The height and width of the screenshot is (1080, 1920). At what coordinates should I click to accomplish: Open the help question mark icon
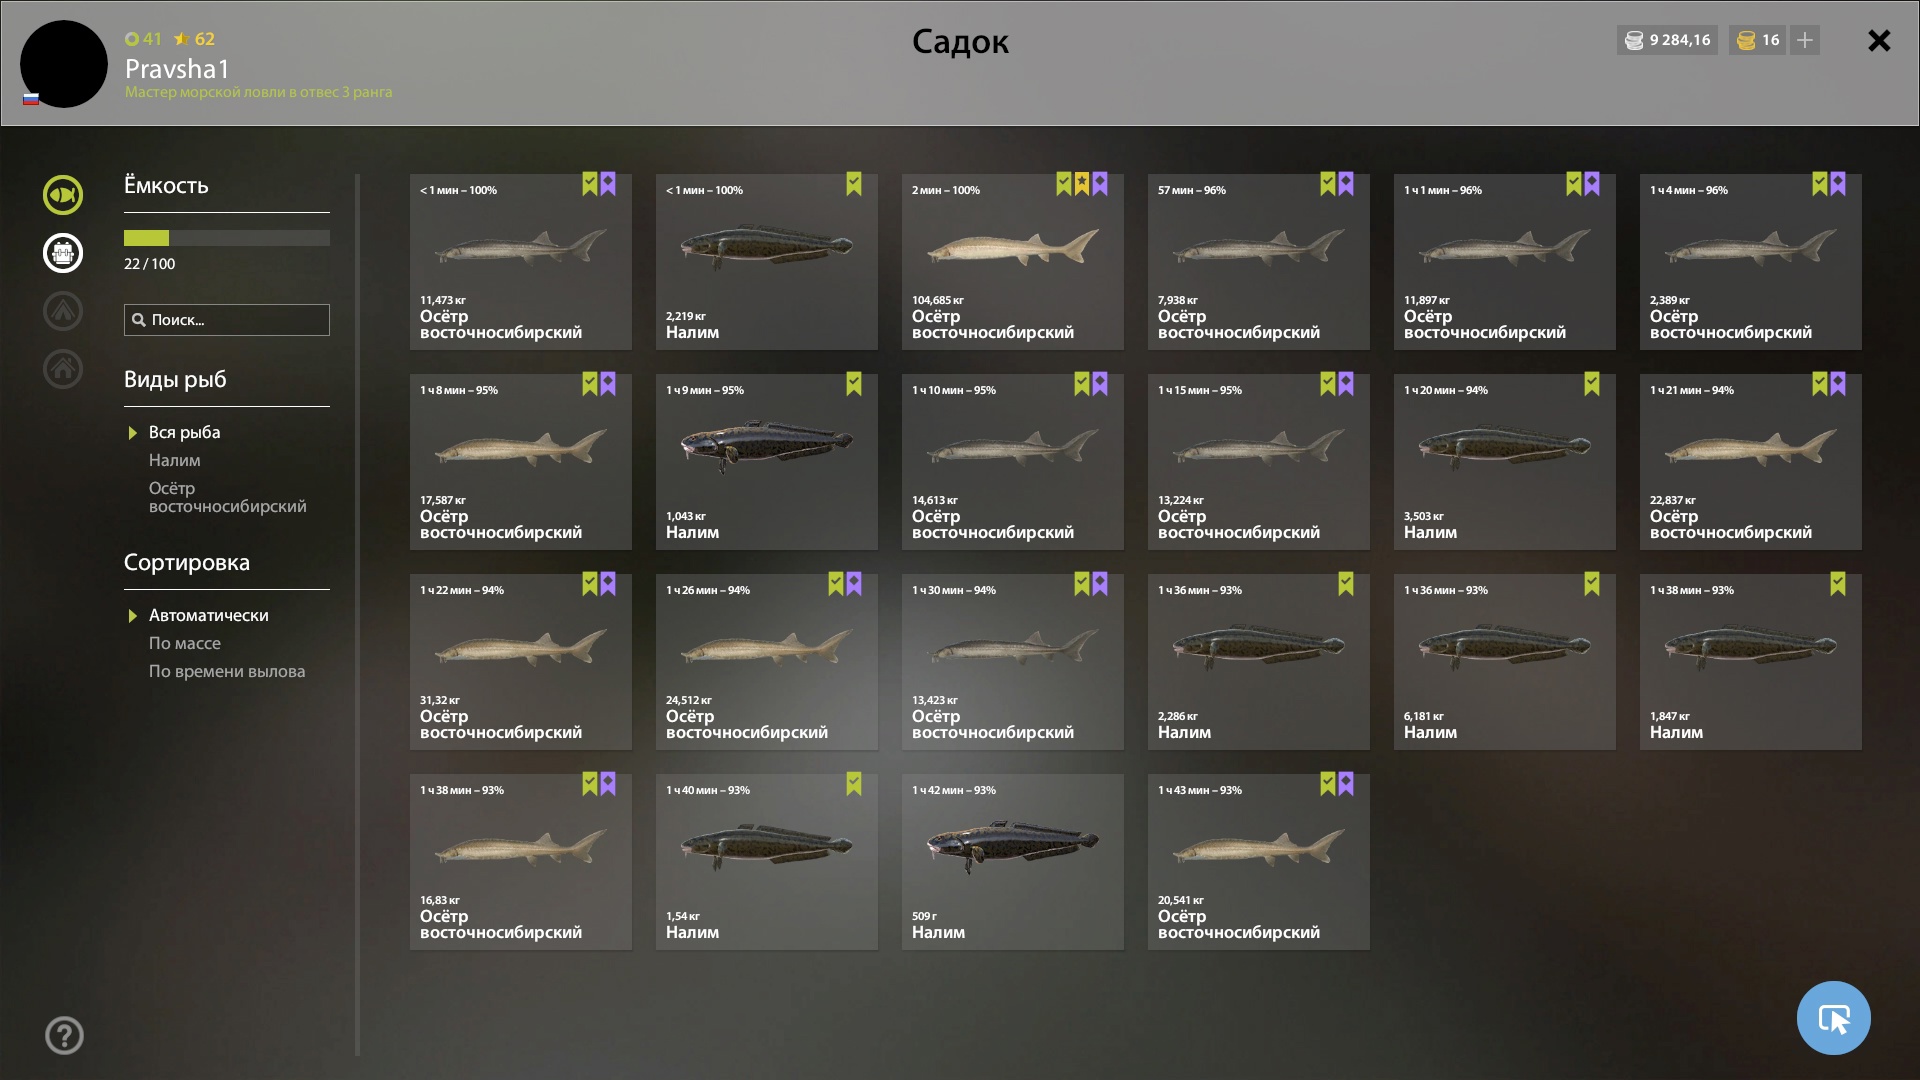65,1036
